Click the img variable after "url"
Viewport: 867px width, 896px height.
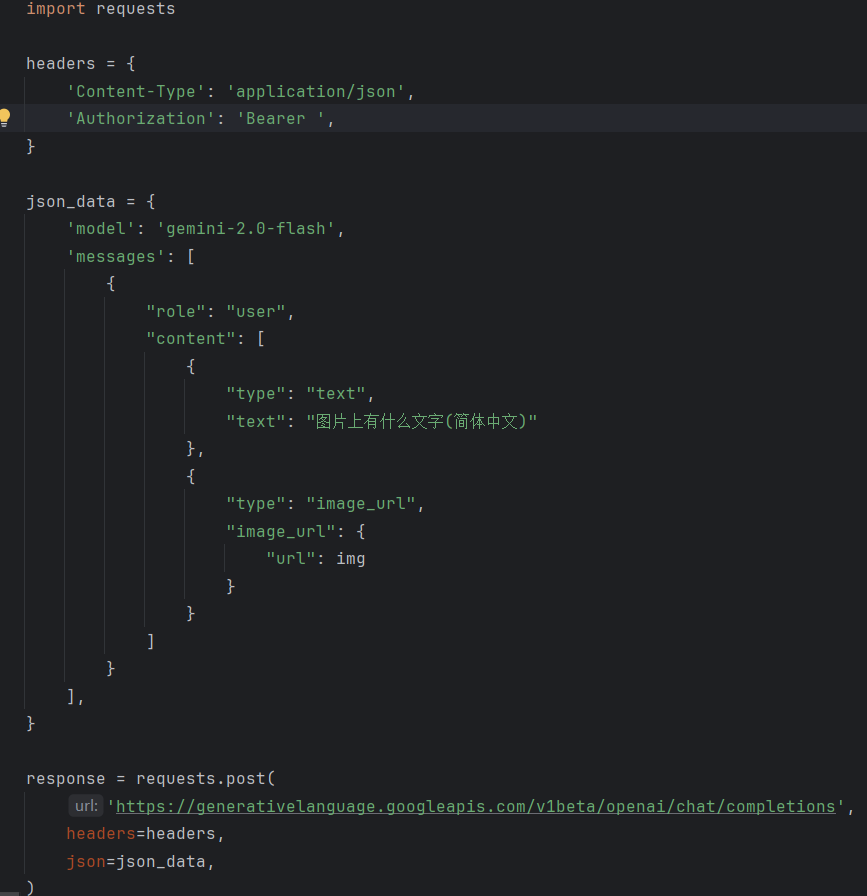[350, 559]
